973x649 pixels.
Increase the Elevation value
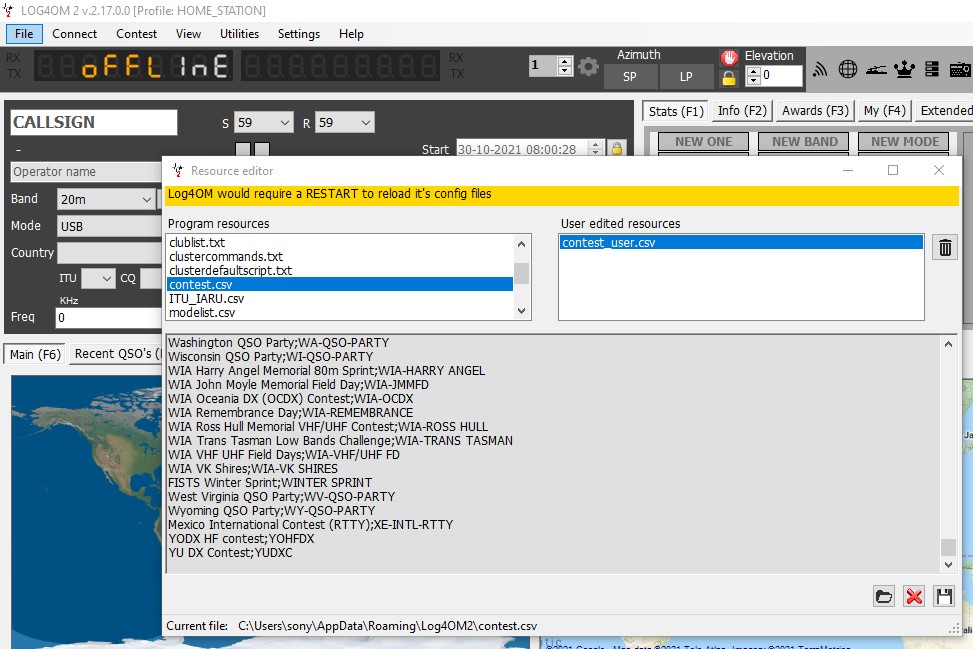pyautogui.click(x=753, y=71)
